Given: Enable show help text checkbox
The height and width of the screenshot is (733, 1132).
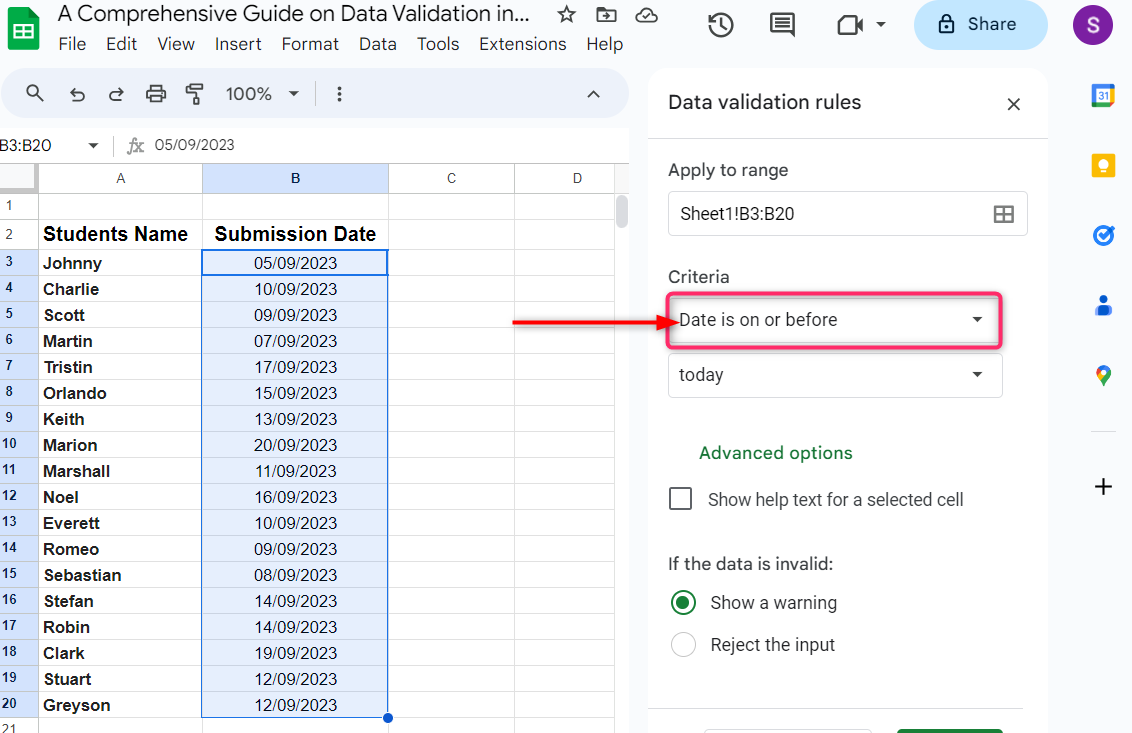Looking at the screenshot, I should 681,499.
